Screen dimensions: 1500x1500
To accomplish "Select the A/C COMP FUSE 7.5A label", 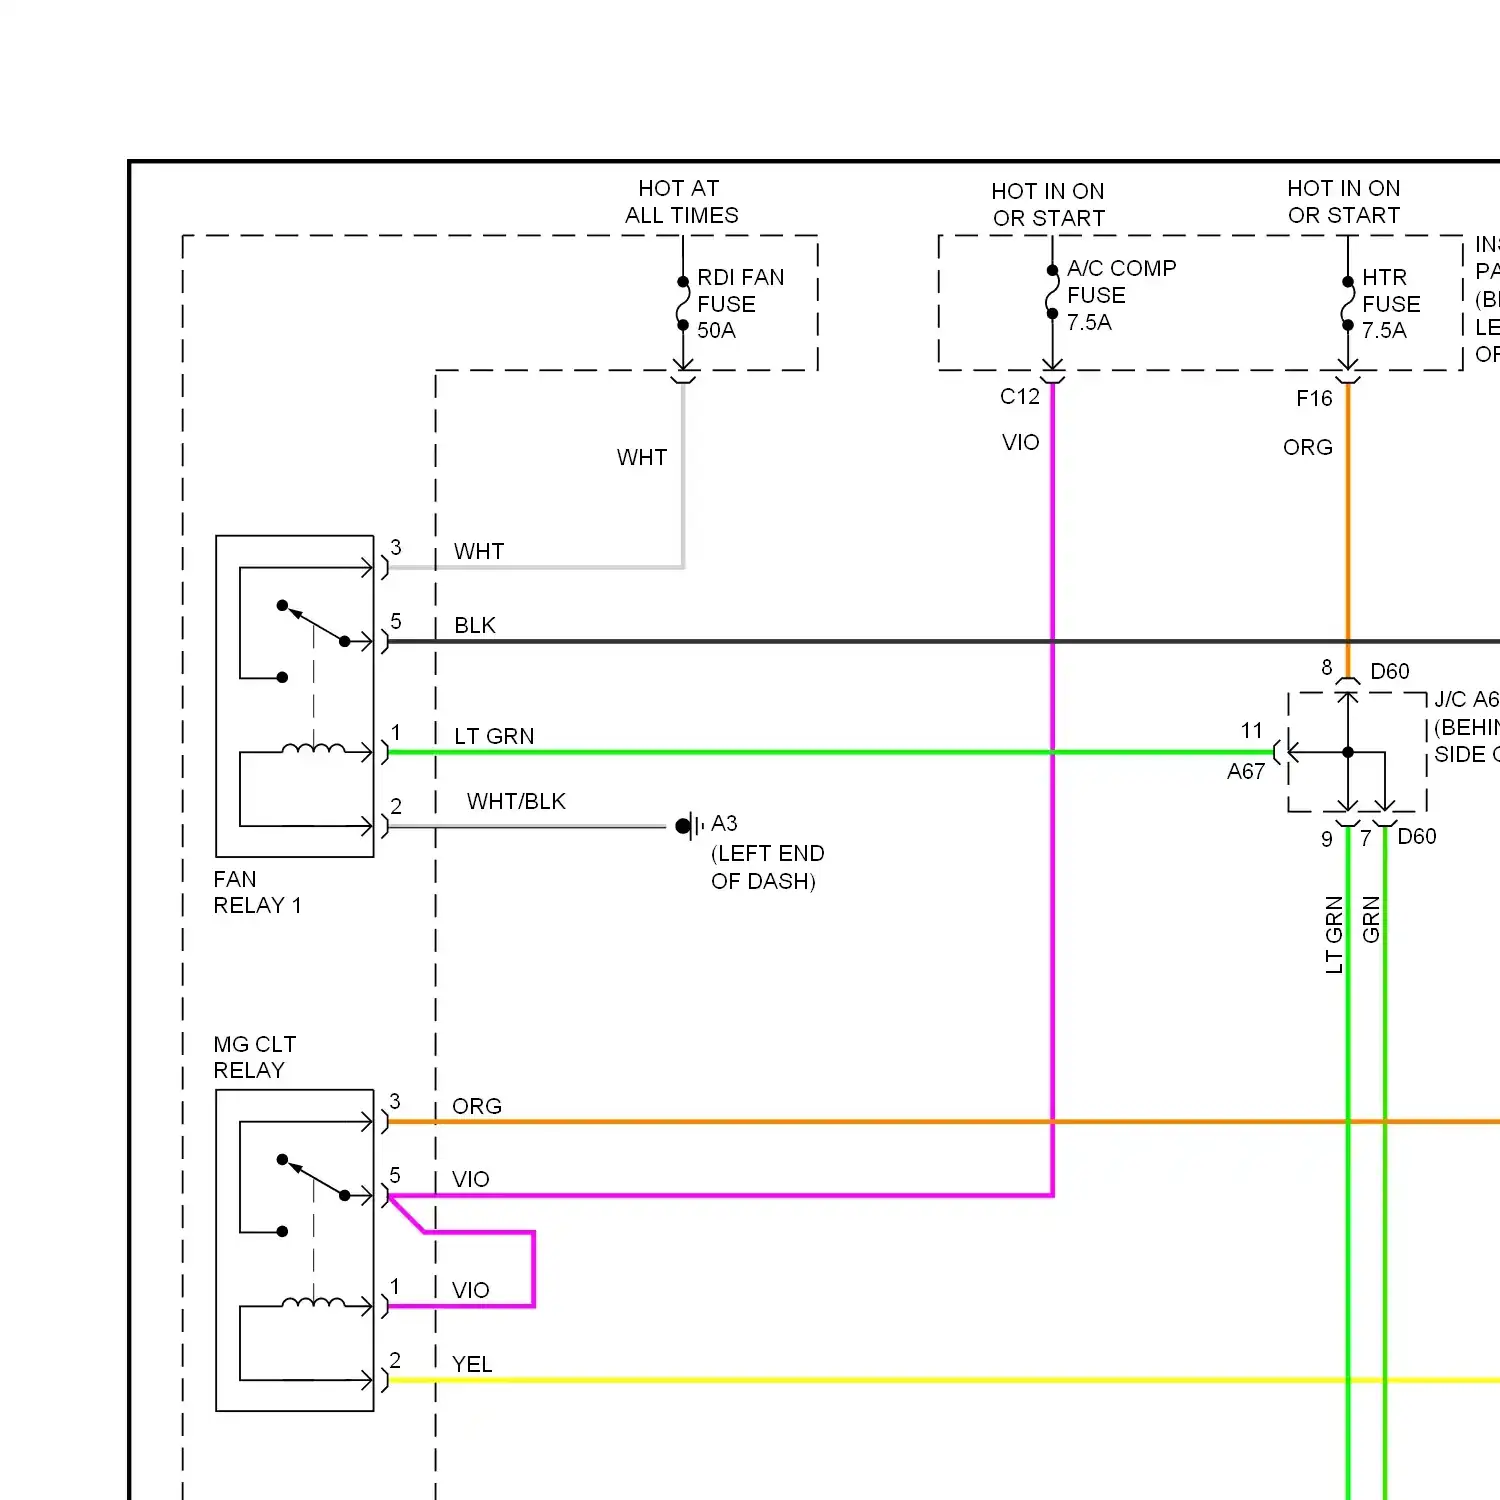I will click(x=1121, y=295).
